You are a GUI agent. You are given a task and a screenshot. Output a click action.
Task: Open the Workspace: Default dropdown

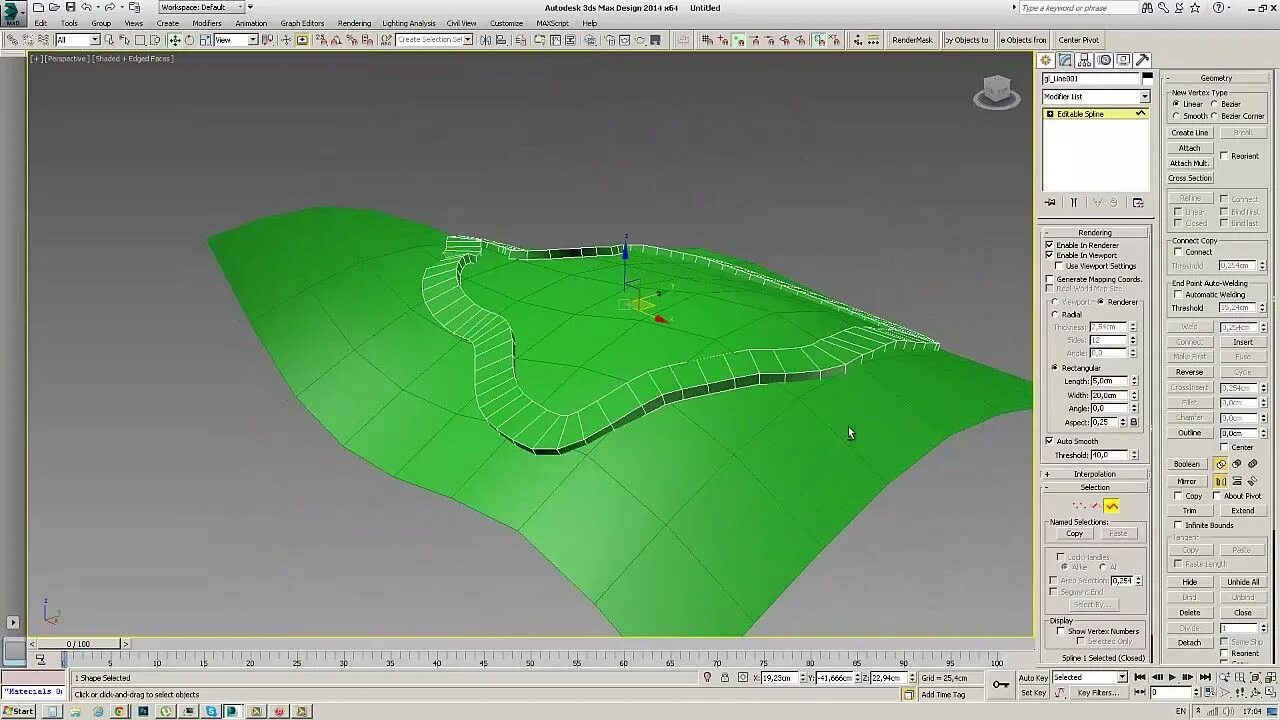(x=203, y=7)
